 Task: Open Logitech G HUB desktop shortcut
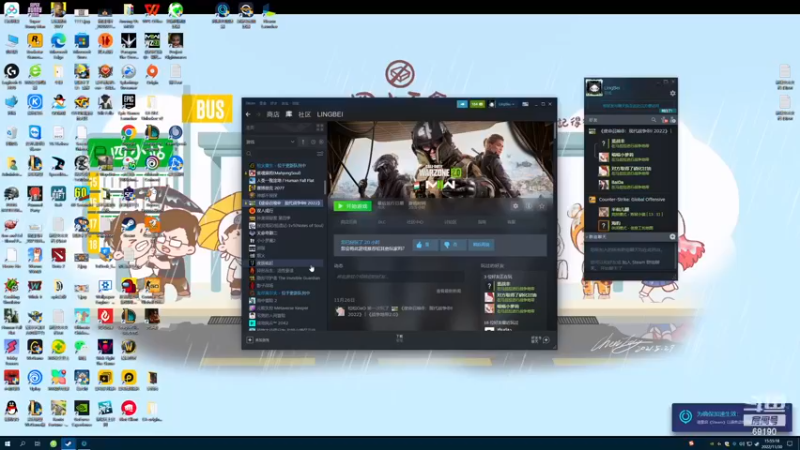[11, 75]
